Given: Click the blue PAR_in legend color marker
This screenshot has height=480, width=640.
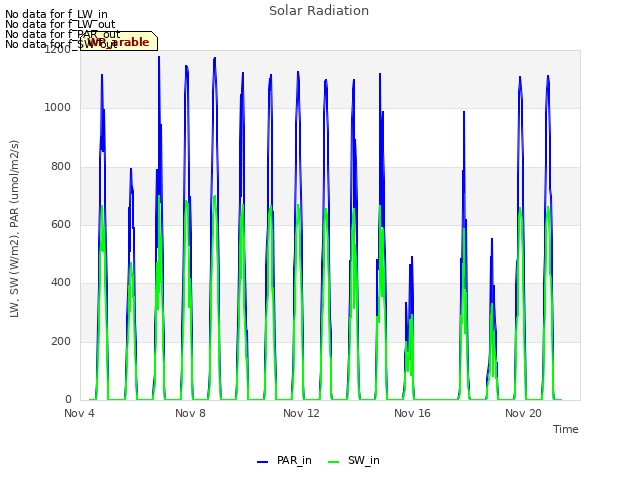Looking at the screenshot, I should point(262,462).
